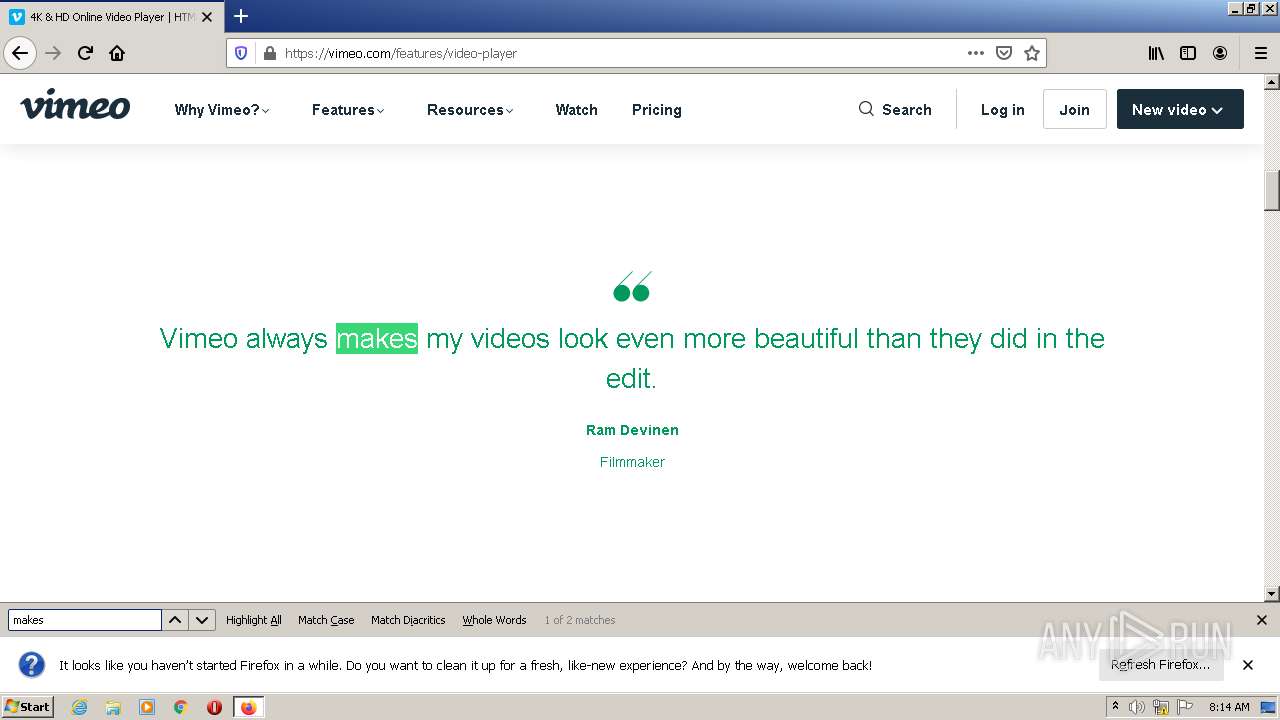This screenshot has width=1280, height=720.
Task: Find next match arrow
Action: click(202, 620)
